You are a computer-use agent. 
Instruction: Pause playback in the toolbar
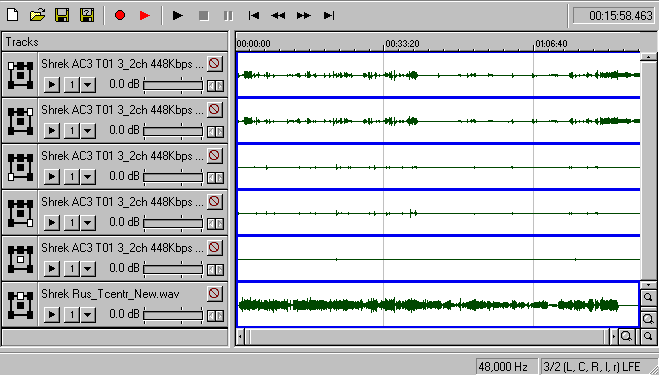[x=228, y=16]
